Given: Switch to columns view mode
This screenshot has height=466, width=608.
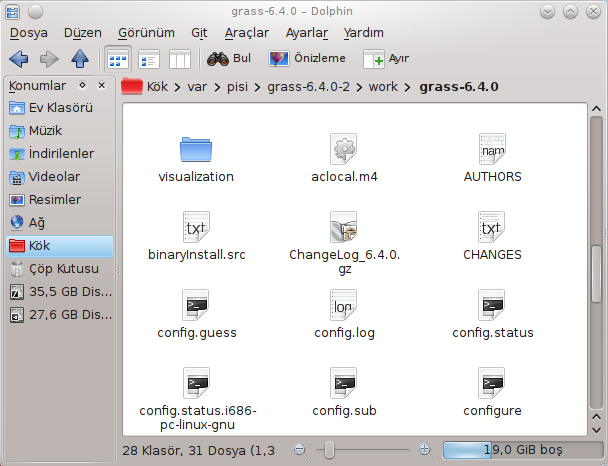Looking at the screenshot, I should (x=180, y=59).
